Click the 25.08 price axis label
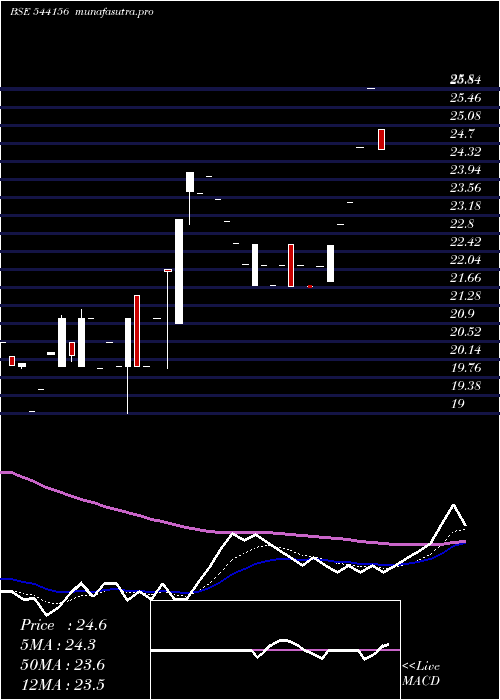500x700 pixels. [x=466, y=116]
